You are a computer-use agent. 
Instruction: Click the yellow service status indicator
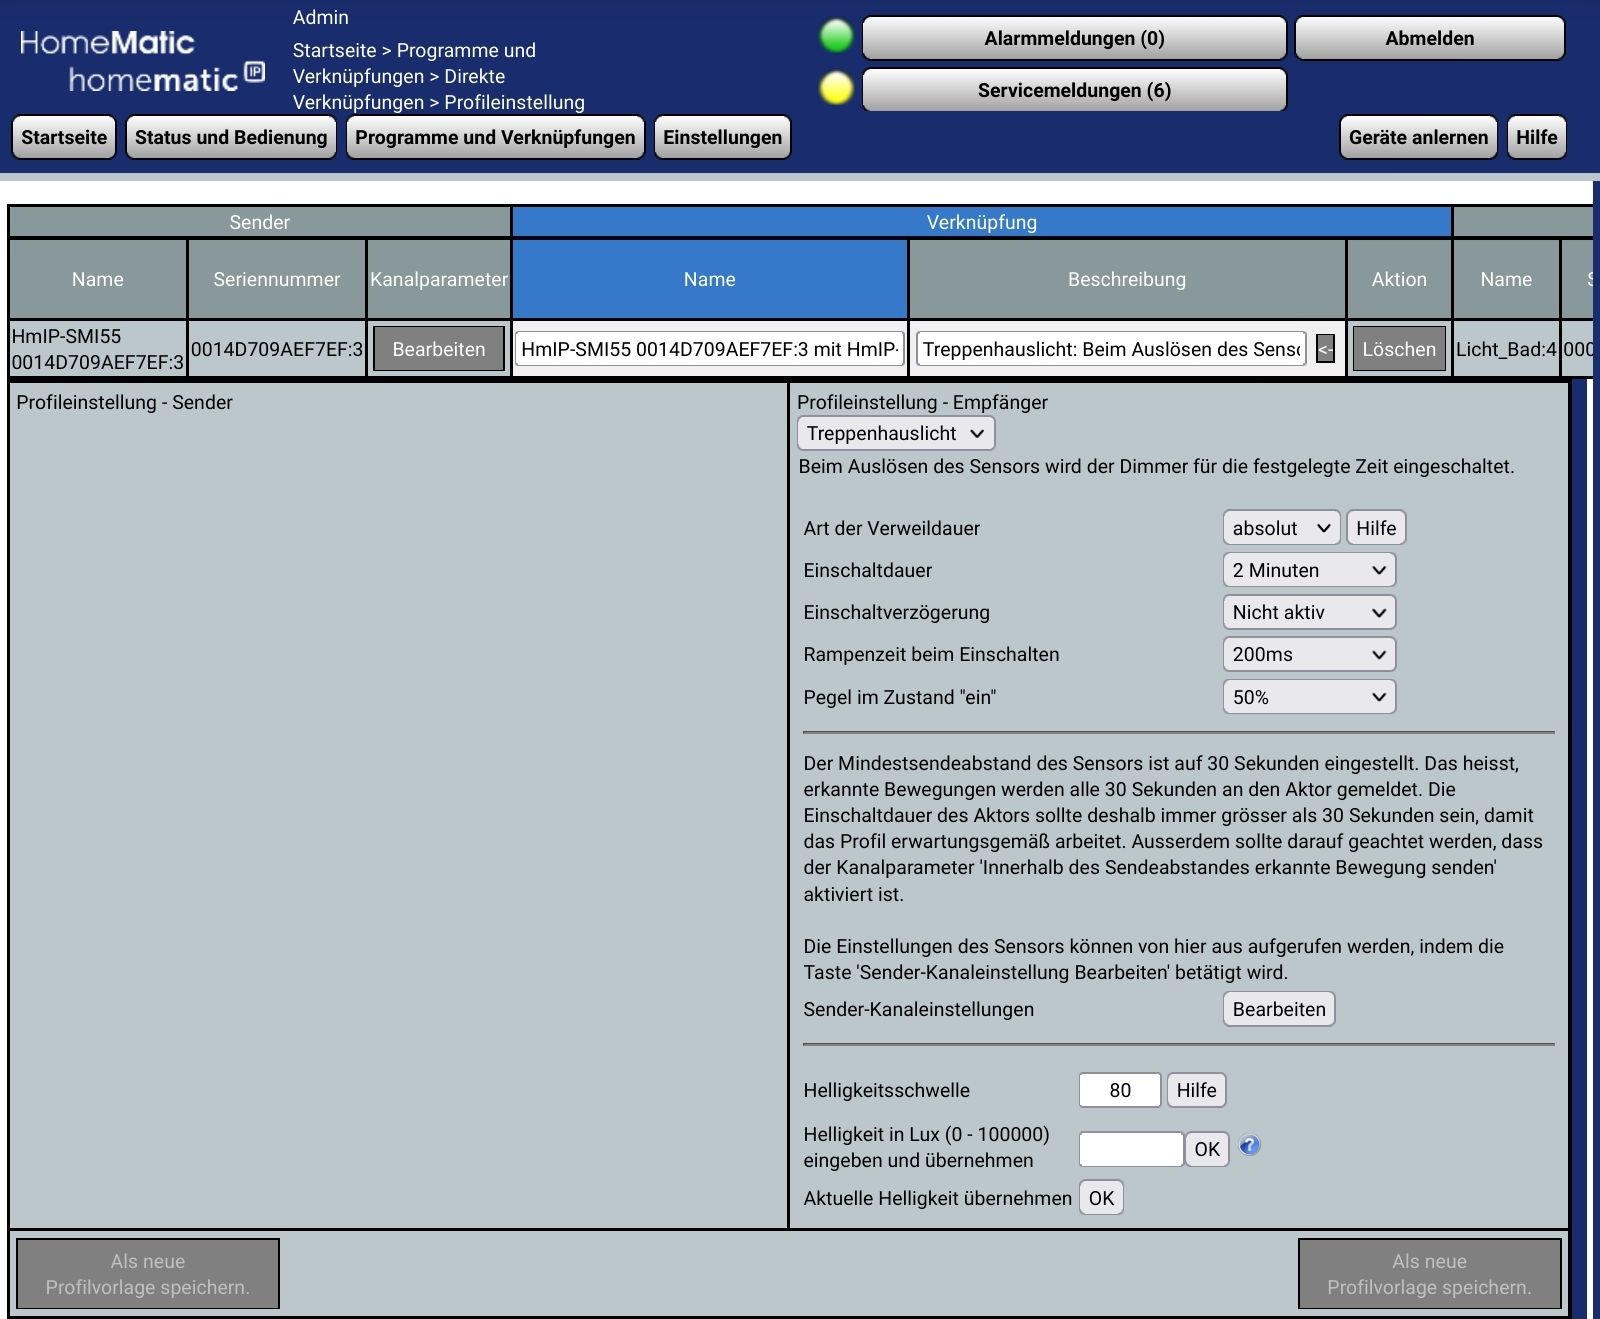click(836, 89)
